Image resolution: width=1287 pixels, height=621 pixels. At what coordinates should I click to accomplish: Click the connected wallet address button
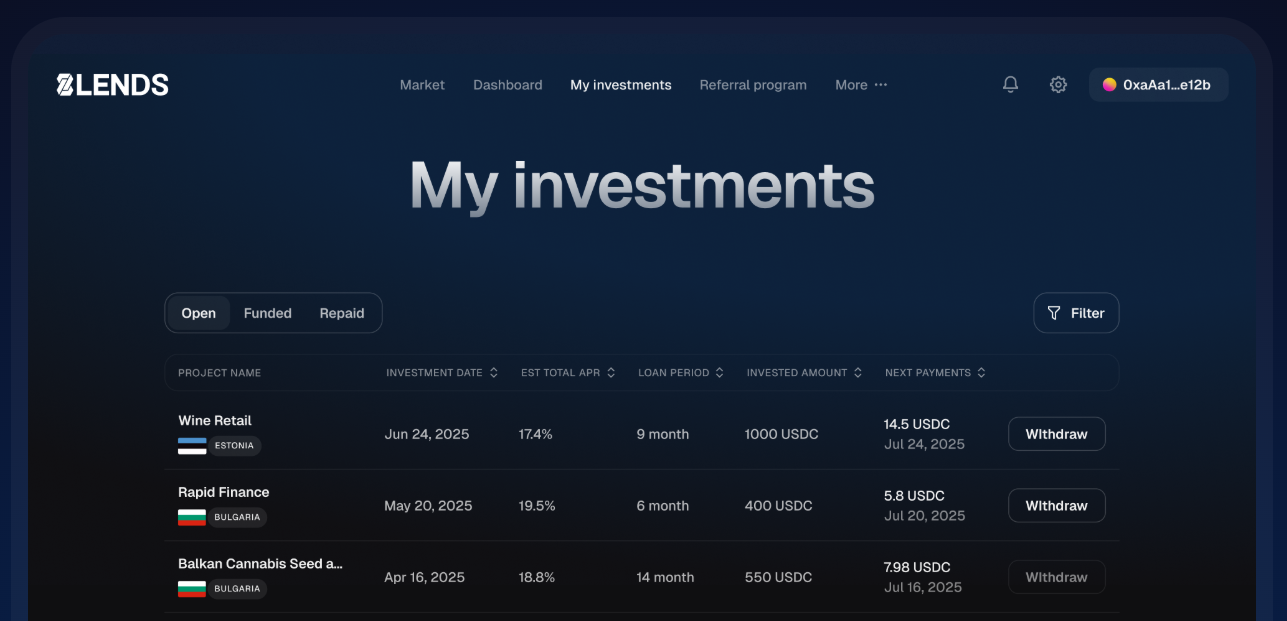[x=1158, y=84]
